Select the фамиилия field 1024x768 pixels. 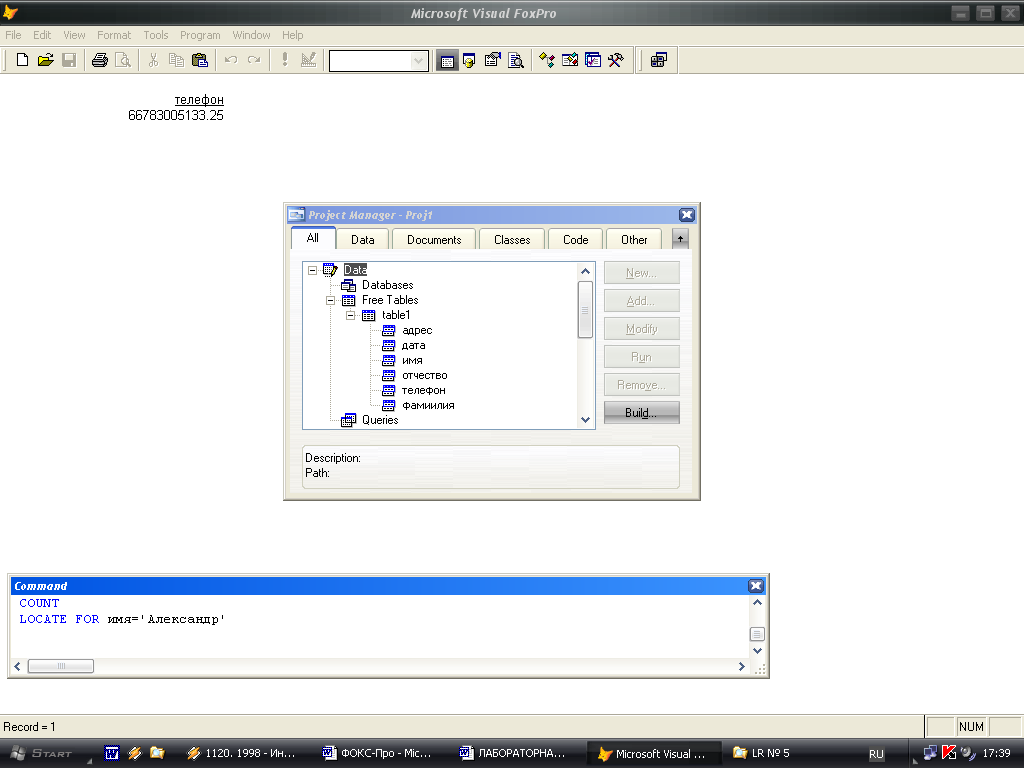point(428,406)
